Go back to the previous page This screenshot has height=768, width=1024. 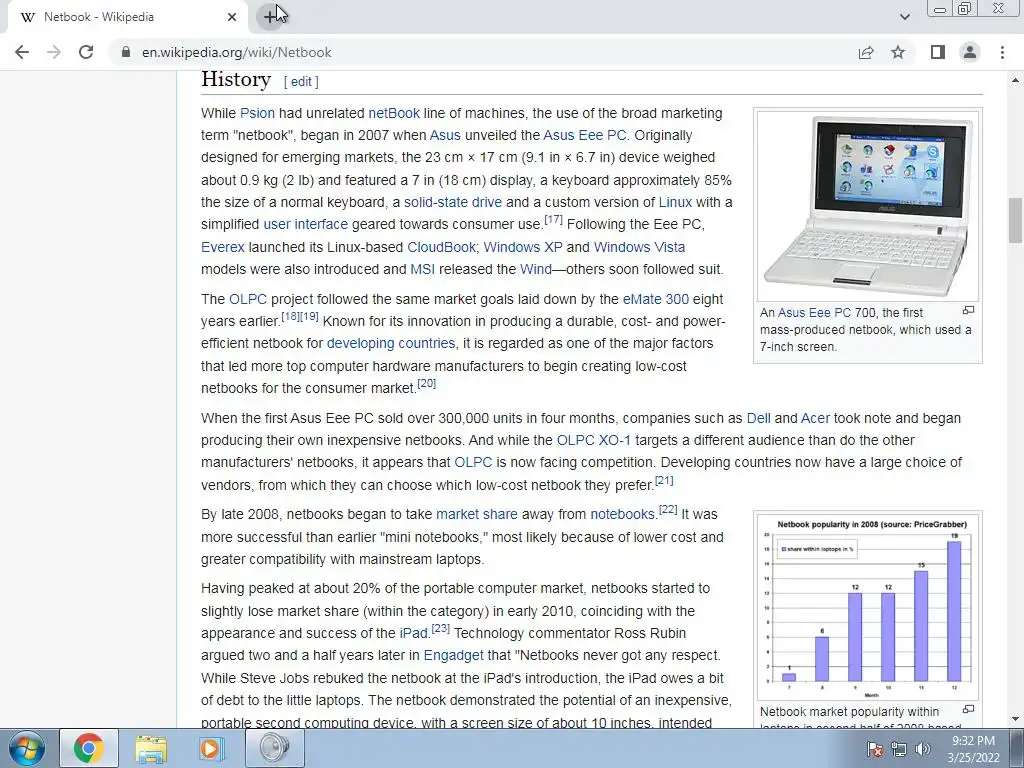click(x=22, y=52)
